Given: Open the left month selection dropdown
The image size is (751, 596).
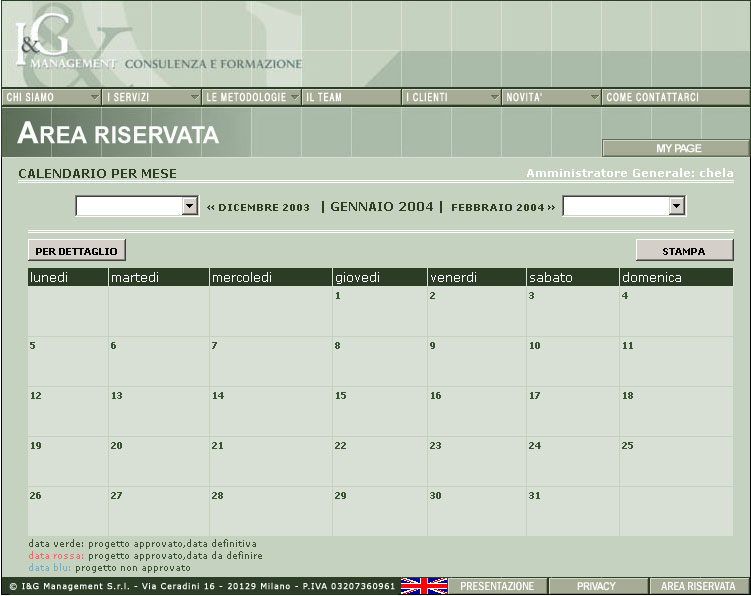Looking at the screenshot, I should [190, 206].
